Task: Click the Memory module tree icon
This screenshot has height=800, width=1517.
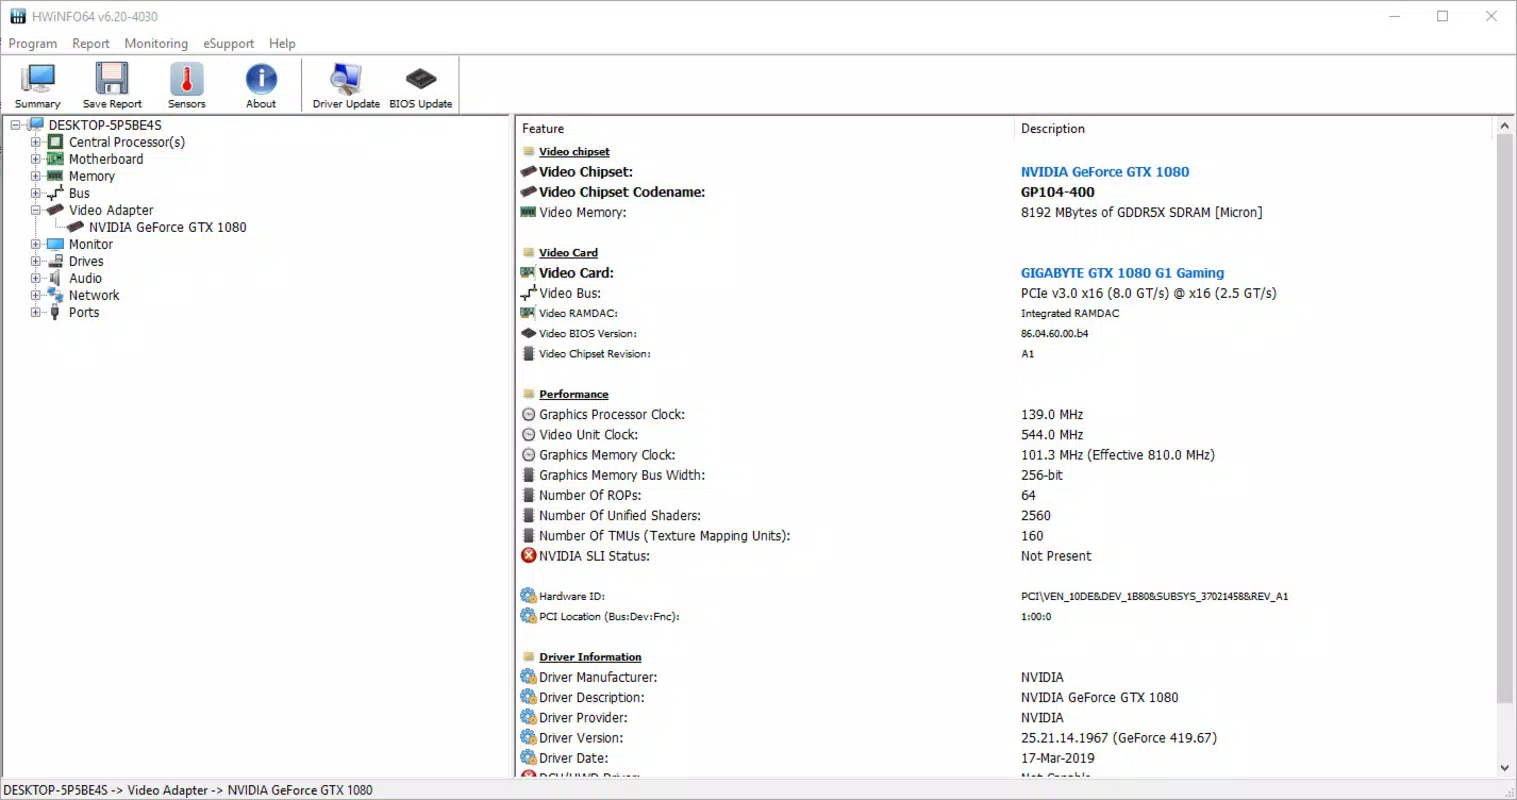Action: [55, 176]
